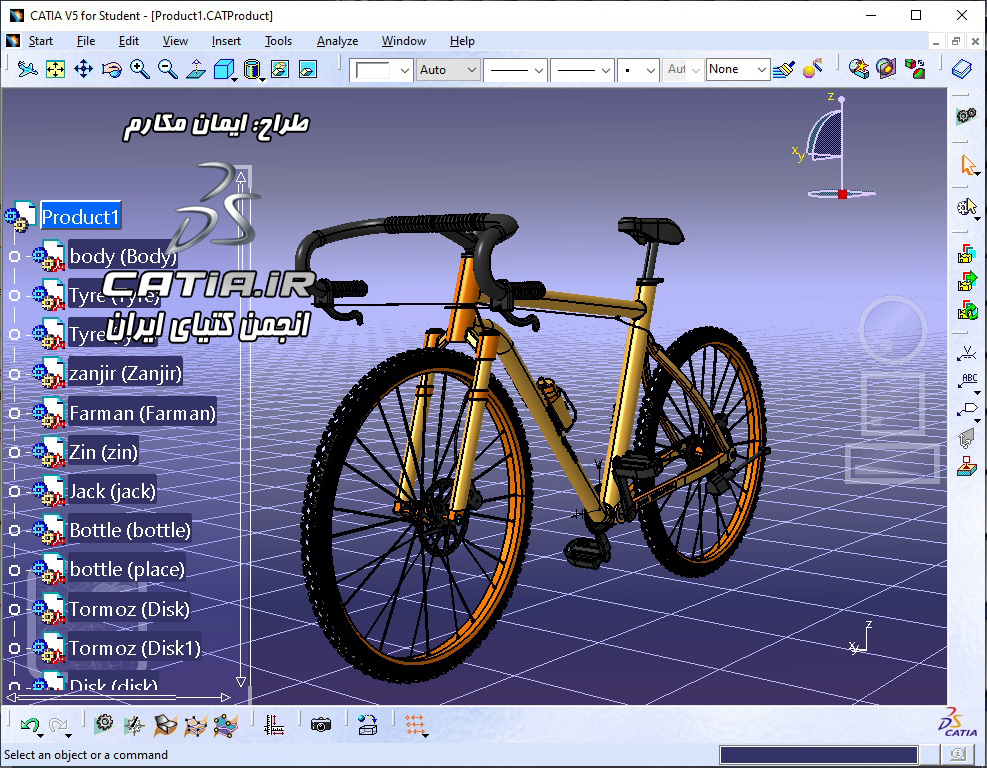
Task: Expand the Bottle (bottle) tree node
Action: pos(14,531)
